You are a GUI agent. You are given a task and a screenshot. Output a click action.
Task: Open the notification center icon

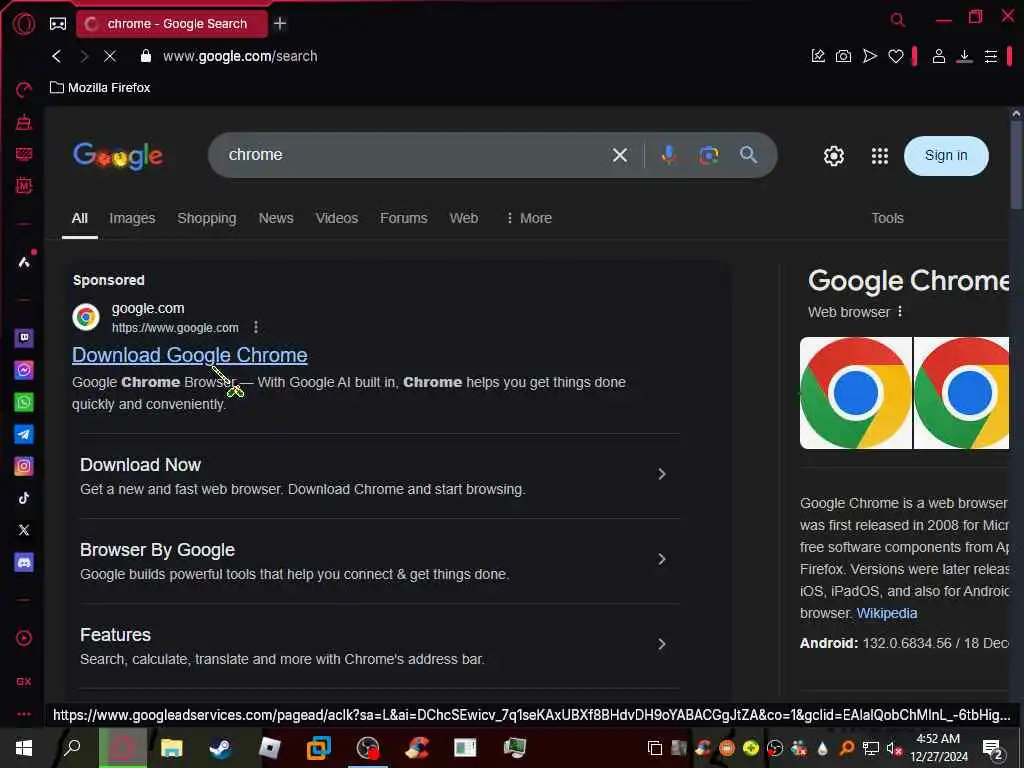coord(993,748)
